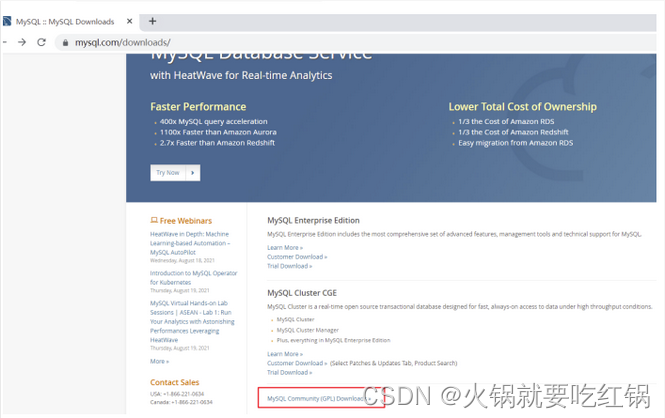Viewport: 665px width, 418px height.
Task: Click '1/3 the Cost of Amazon RDS' text
Action: [x=506, y=121]
